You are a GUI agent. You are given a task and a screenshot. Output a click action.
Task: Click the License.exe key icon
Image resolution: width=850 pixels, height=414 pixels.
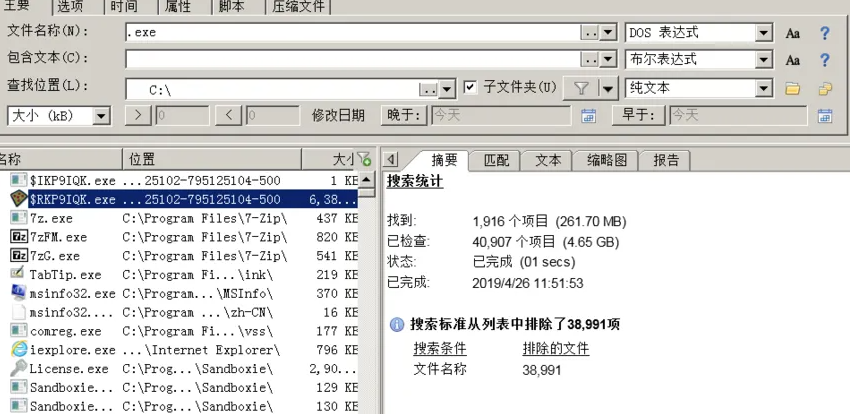(x=19, y=368)
